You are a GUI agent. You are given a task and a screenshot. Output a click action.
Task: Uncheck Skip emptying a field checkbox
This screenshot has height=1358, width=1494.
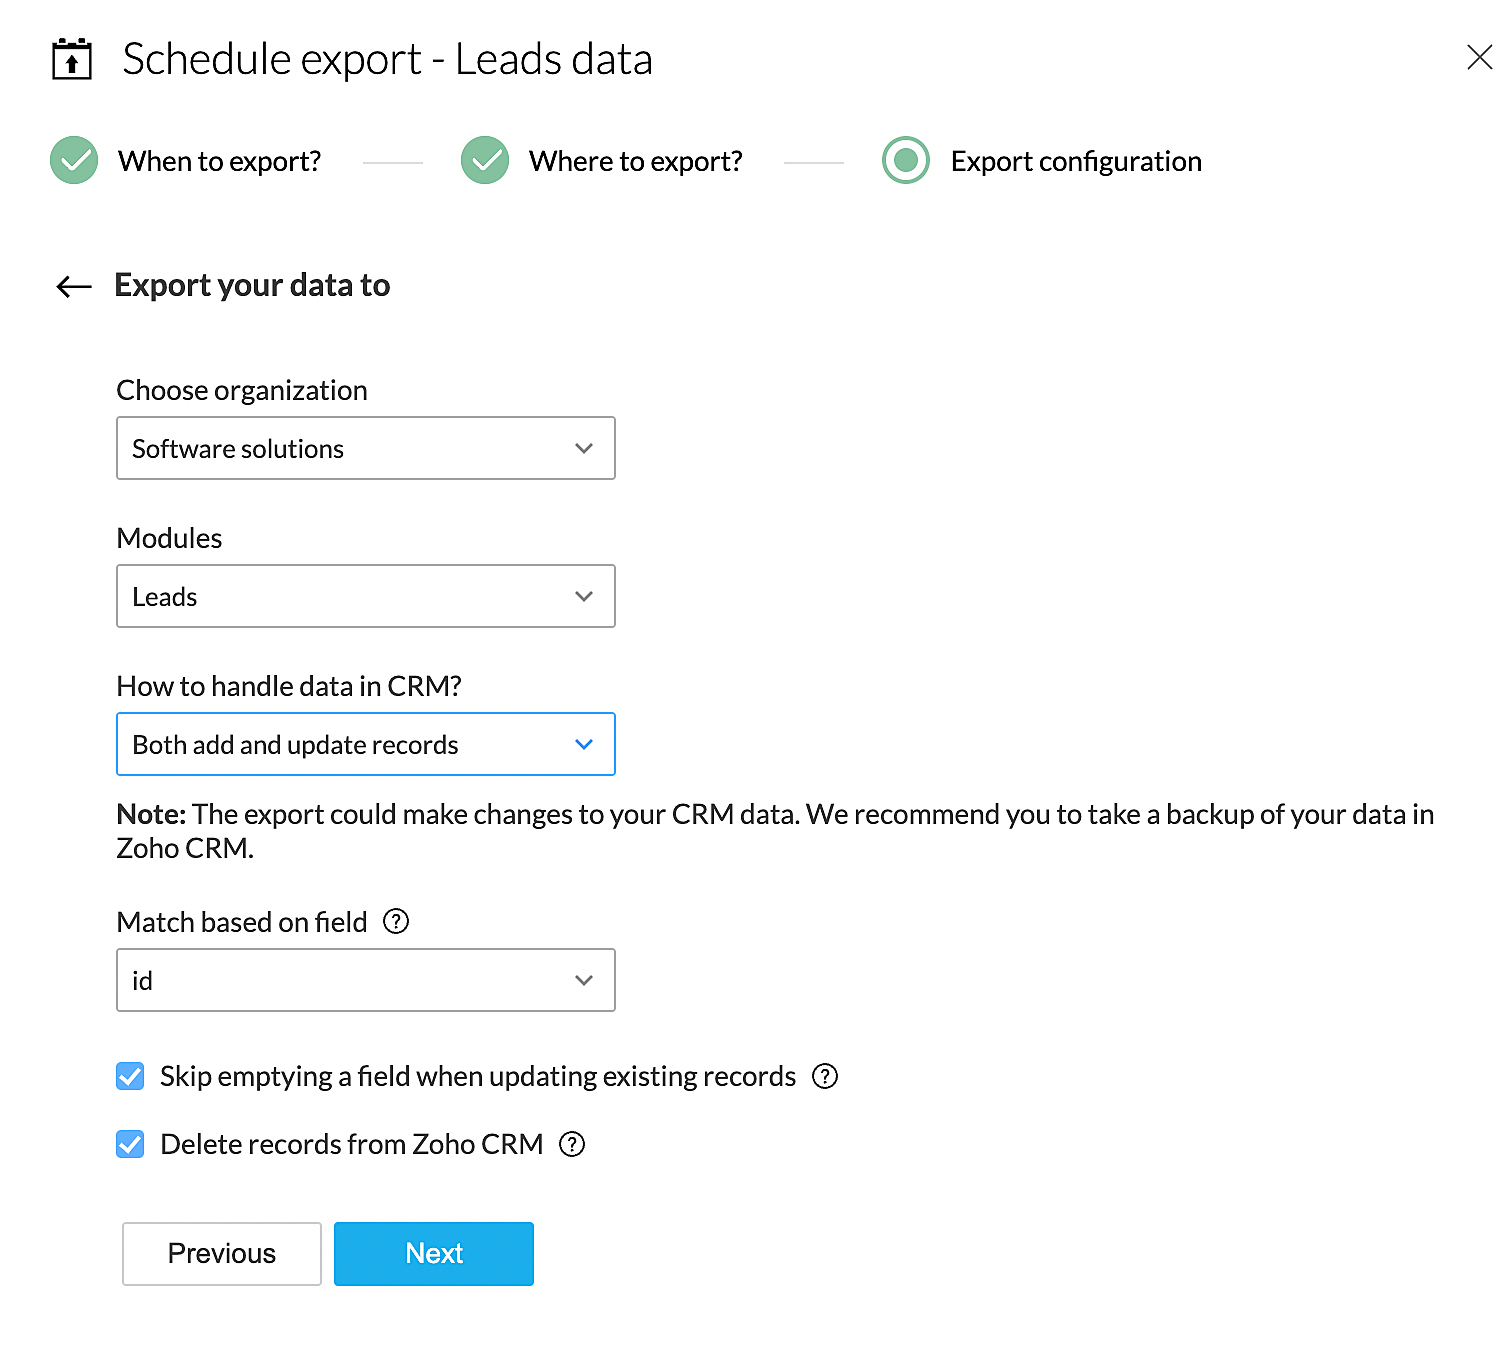click(x=130, y=1076)
